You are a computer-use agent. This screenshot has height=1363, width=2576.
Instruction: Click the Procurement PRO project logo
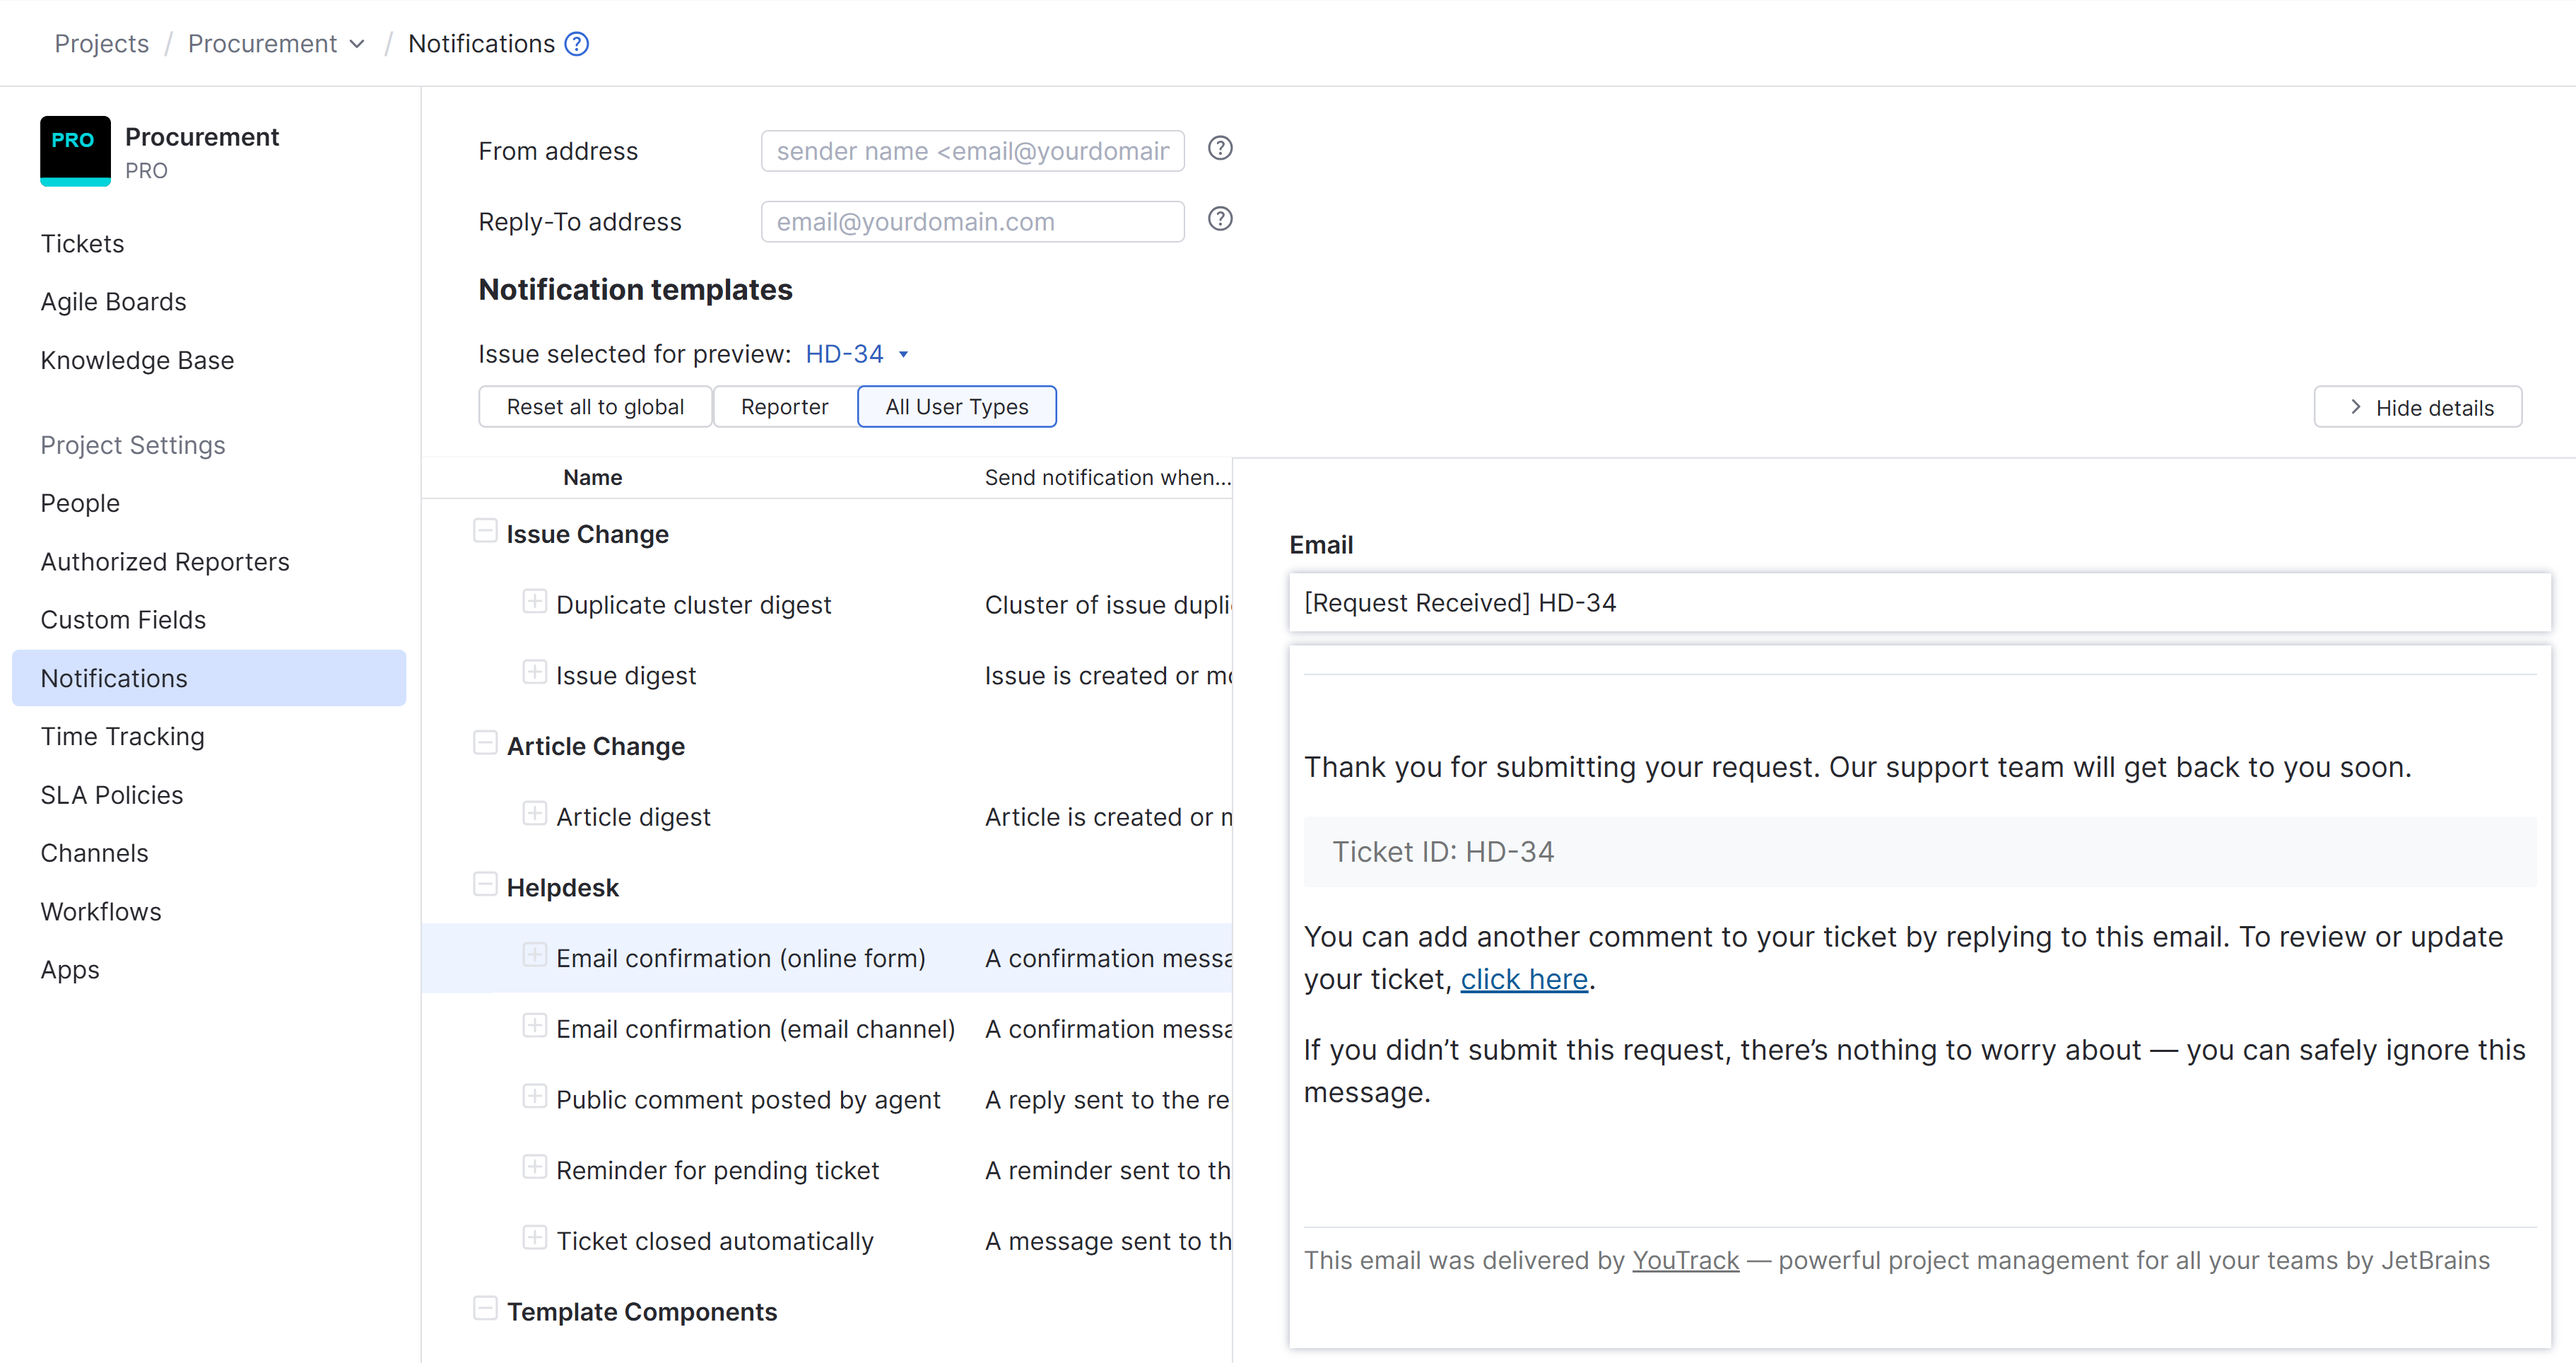(x=75, y=150)
